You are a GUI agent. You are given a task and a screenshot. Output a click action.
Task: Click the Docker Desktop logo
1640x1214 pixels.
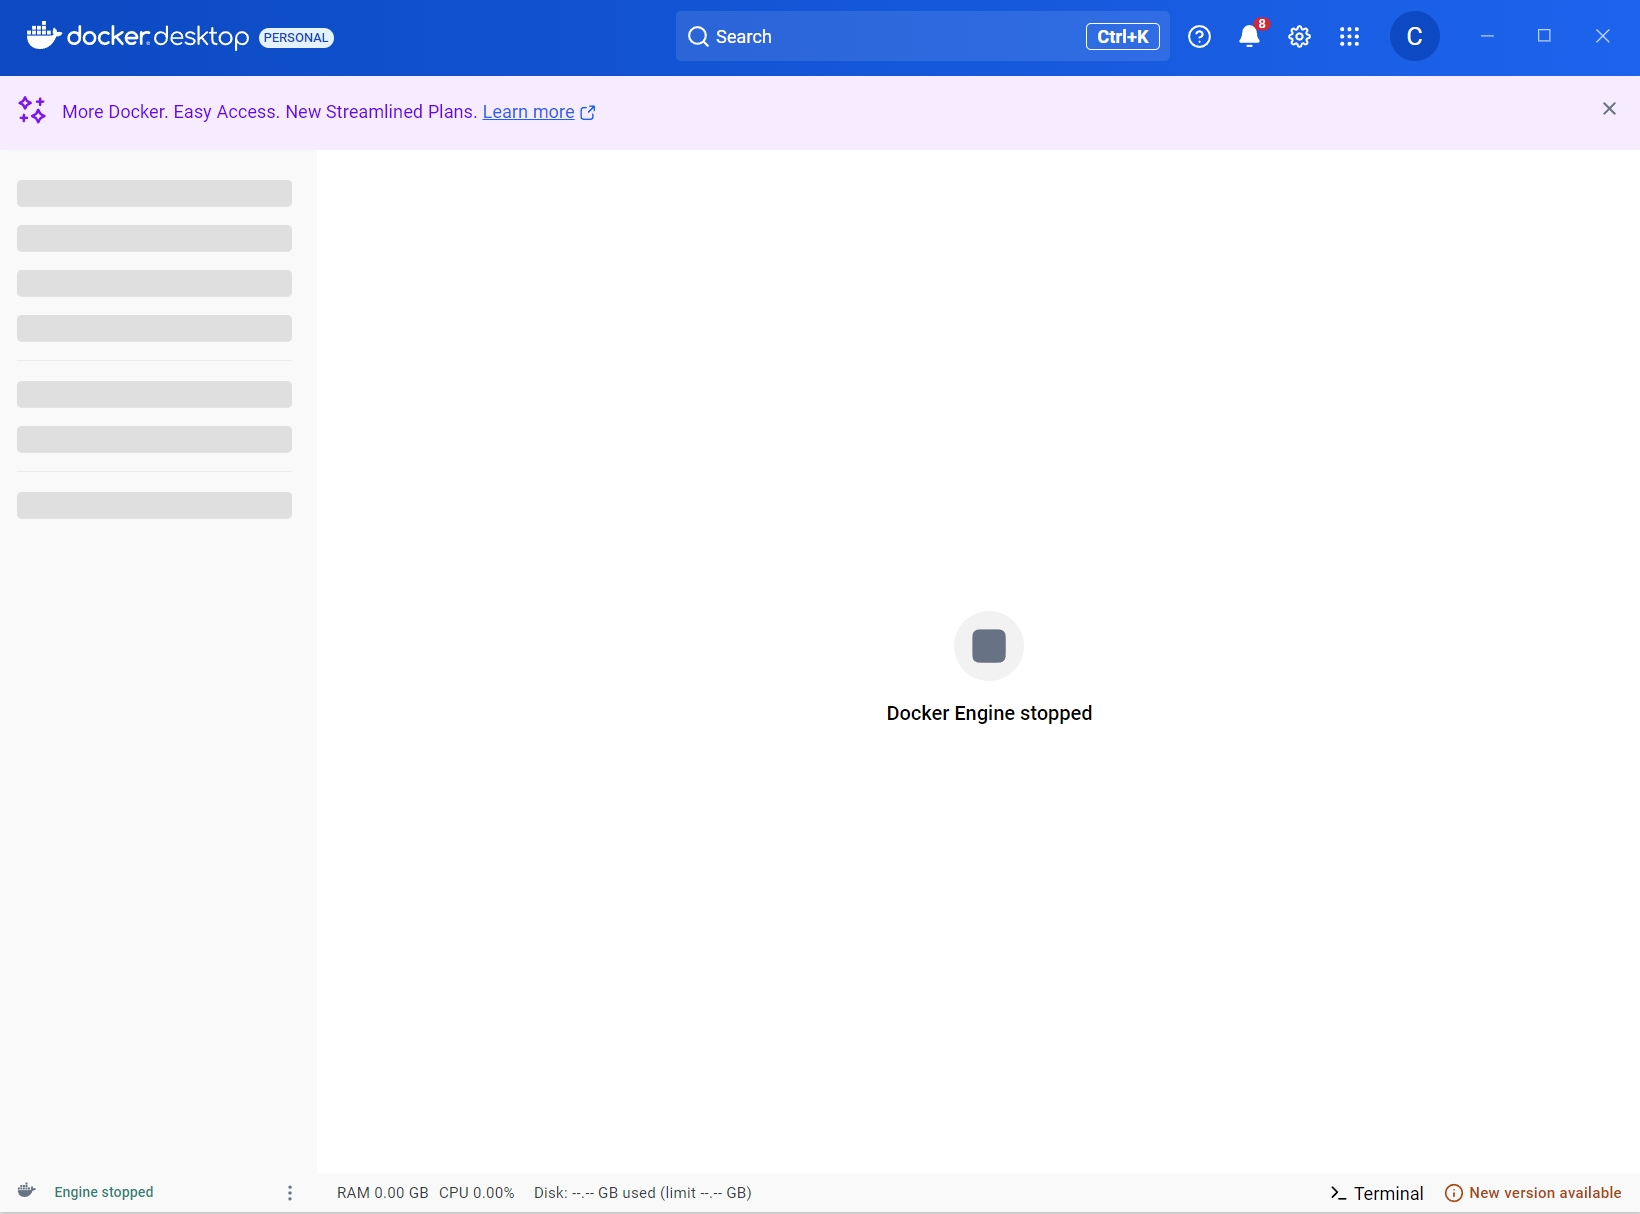click(x=135, y=36)
